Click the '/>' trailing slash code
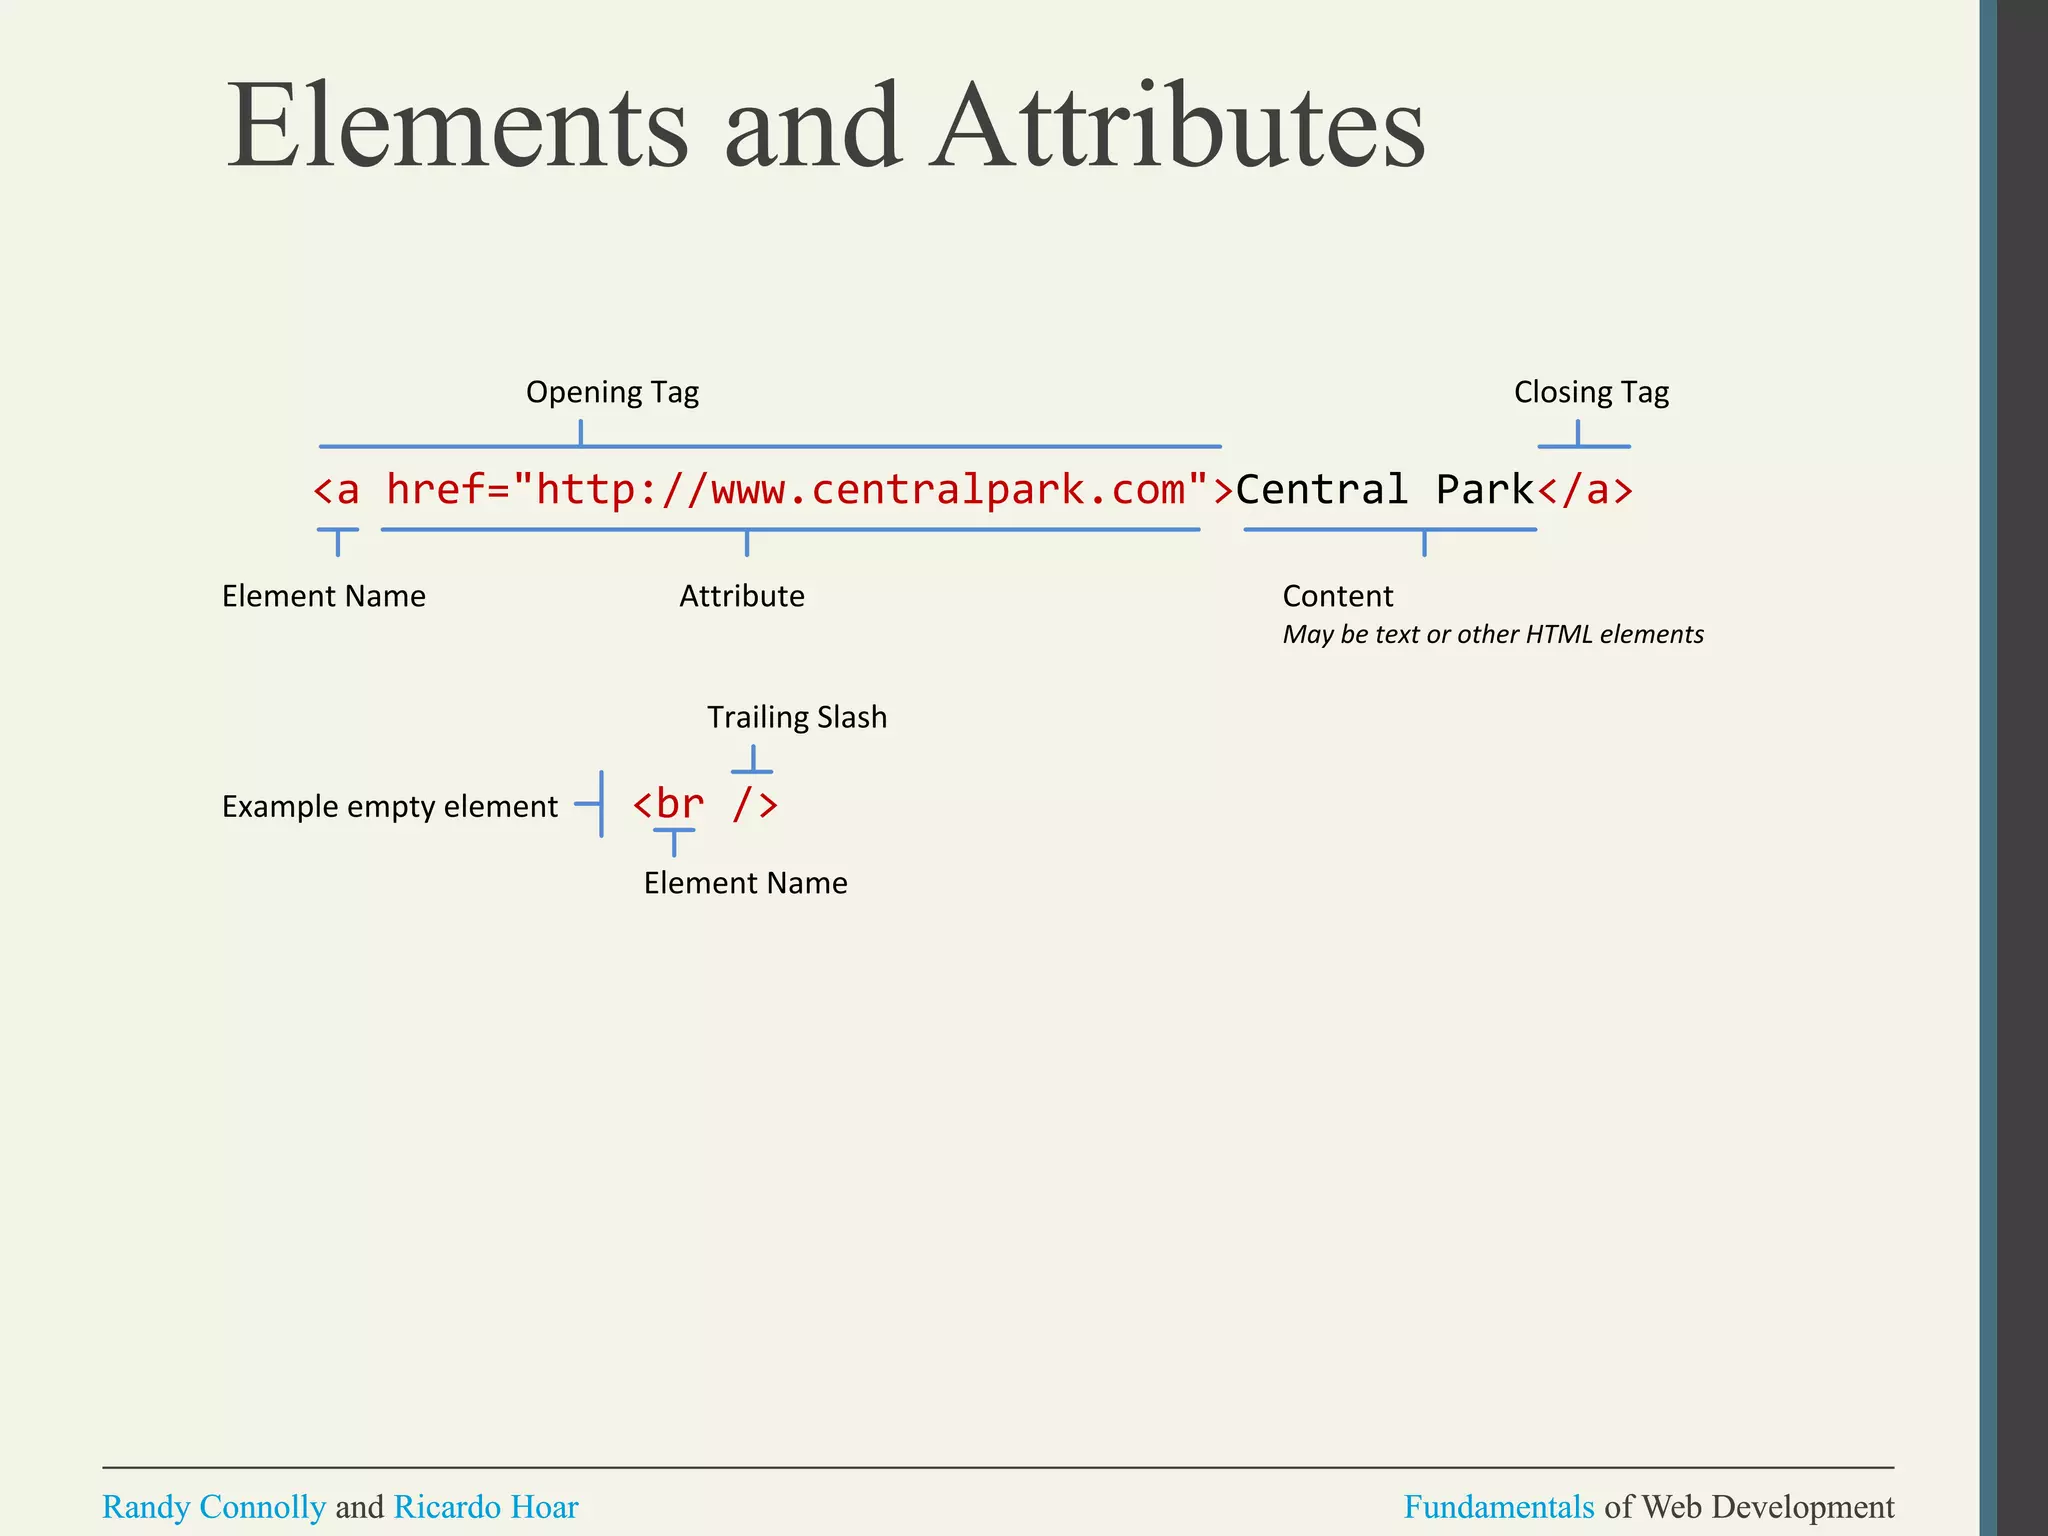This screenshot has width=2048, height=1536. click(755, 803)
